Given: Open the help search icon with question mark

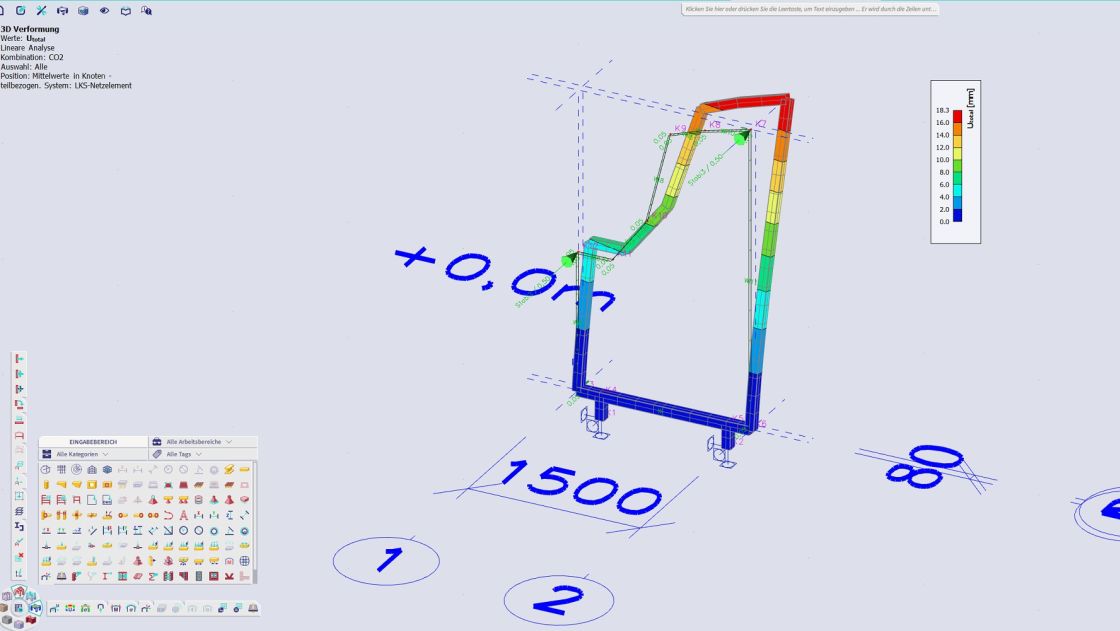Looking at the screenshot, I should (146, 10).
